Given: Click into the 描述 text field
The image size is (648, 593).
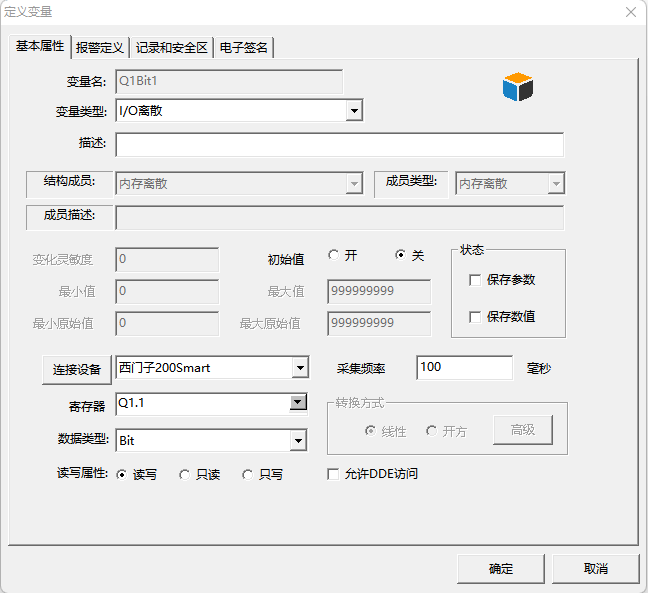Looking at the screenshot, I should [x=339, y=145].
